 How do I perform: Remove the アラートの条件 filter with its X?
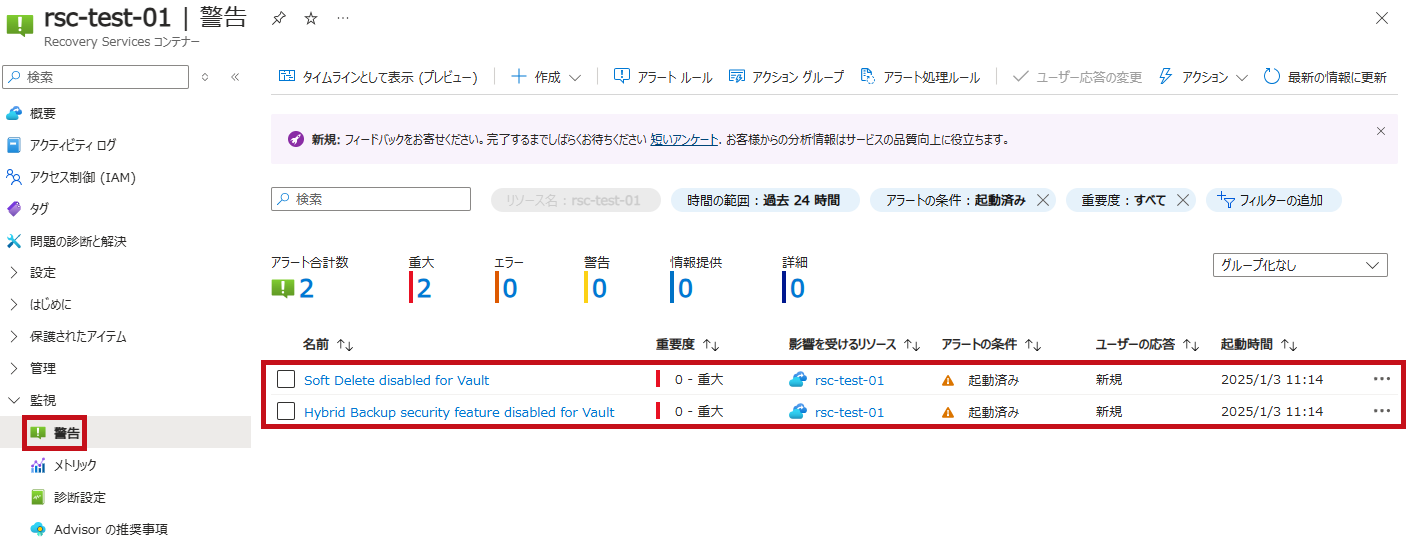[x=1043, y=200]
